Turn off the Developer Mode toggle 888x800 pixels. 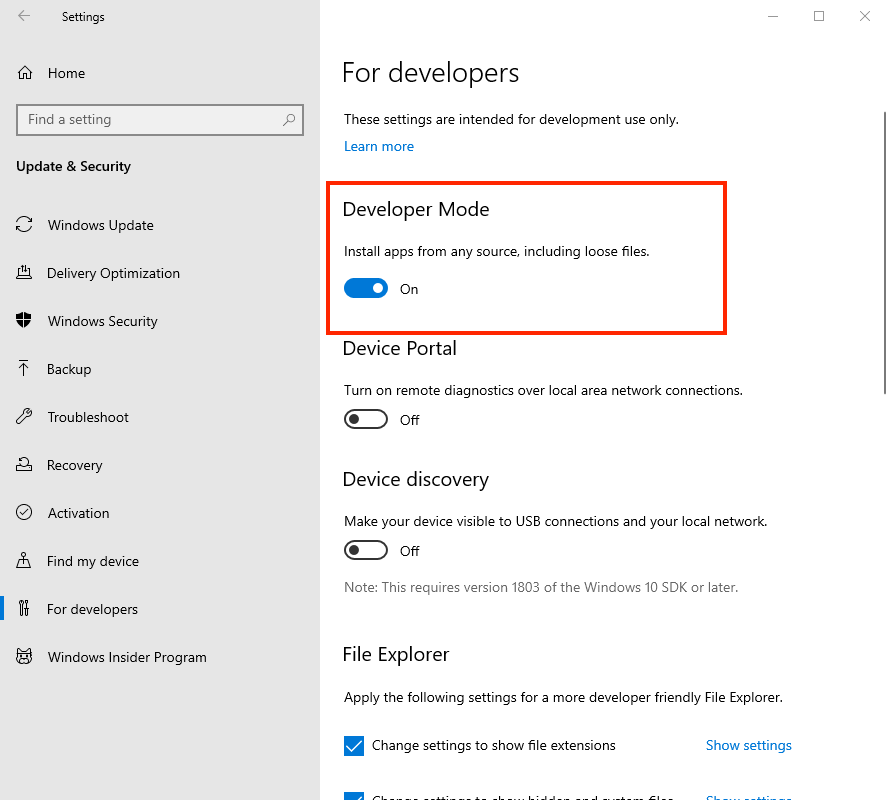(x=366, y=288)
